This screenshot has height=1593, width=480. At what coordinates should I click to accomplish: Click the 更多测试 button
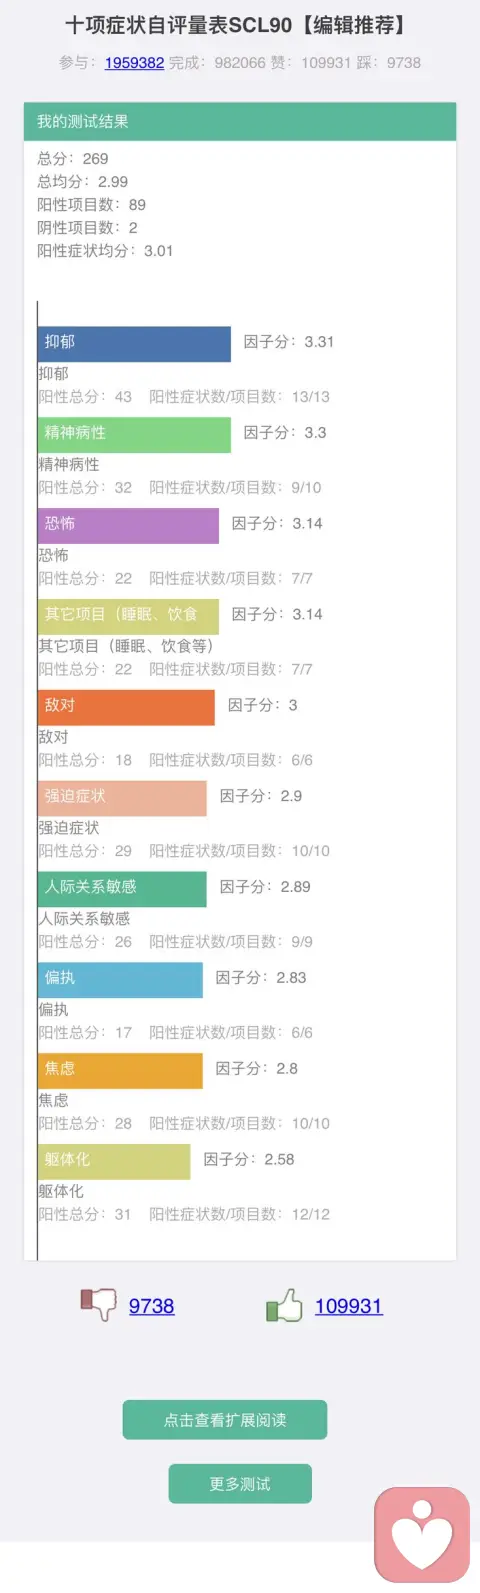click(240, 1484)
